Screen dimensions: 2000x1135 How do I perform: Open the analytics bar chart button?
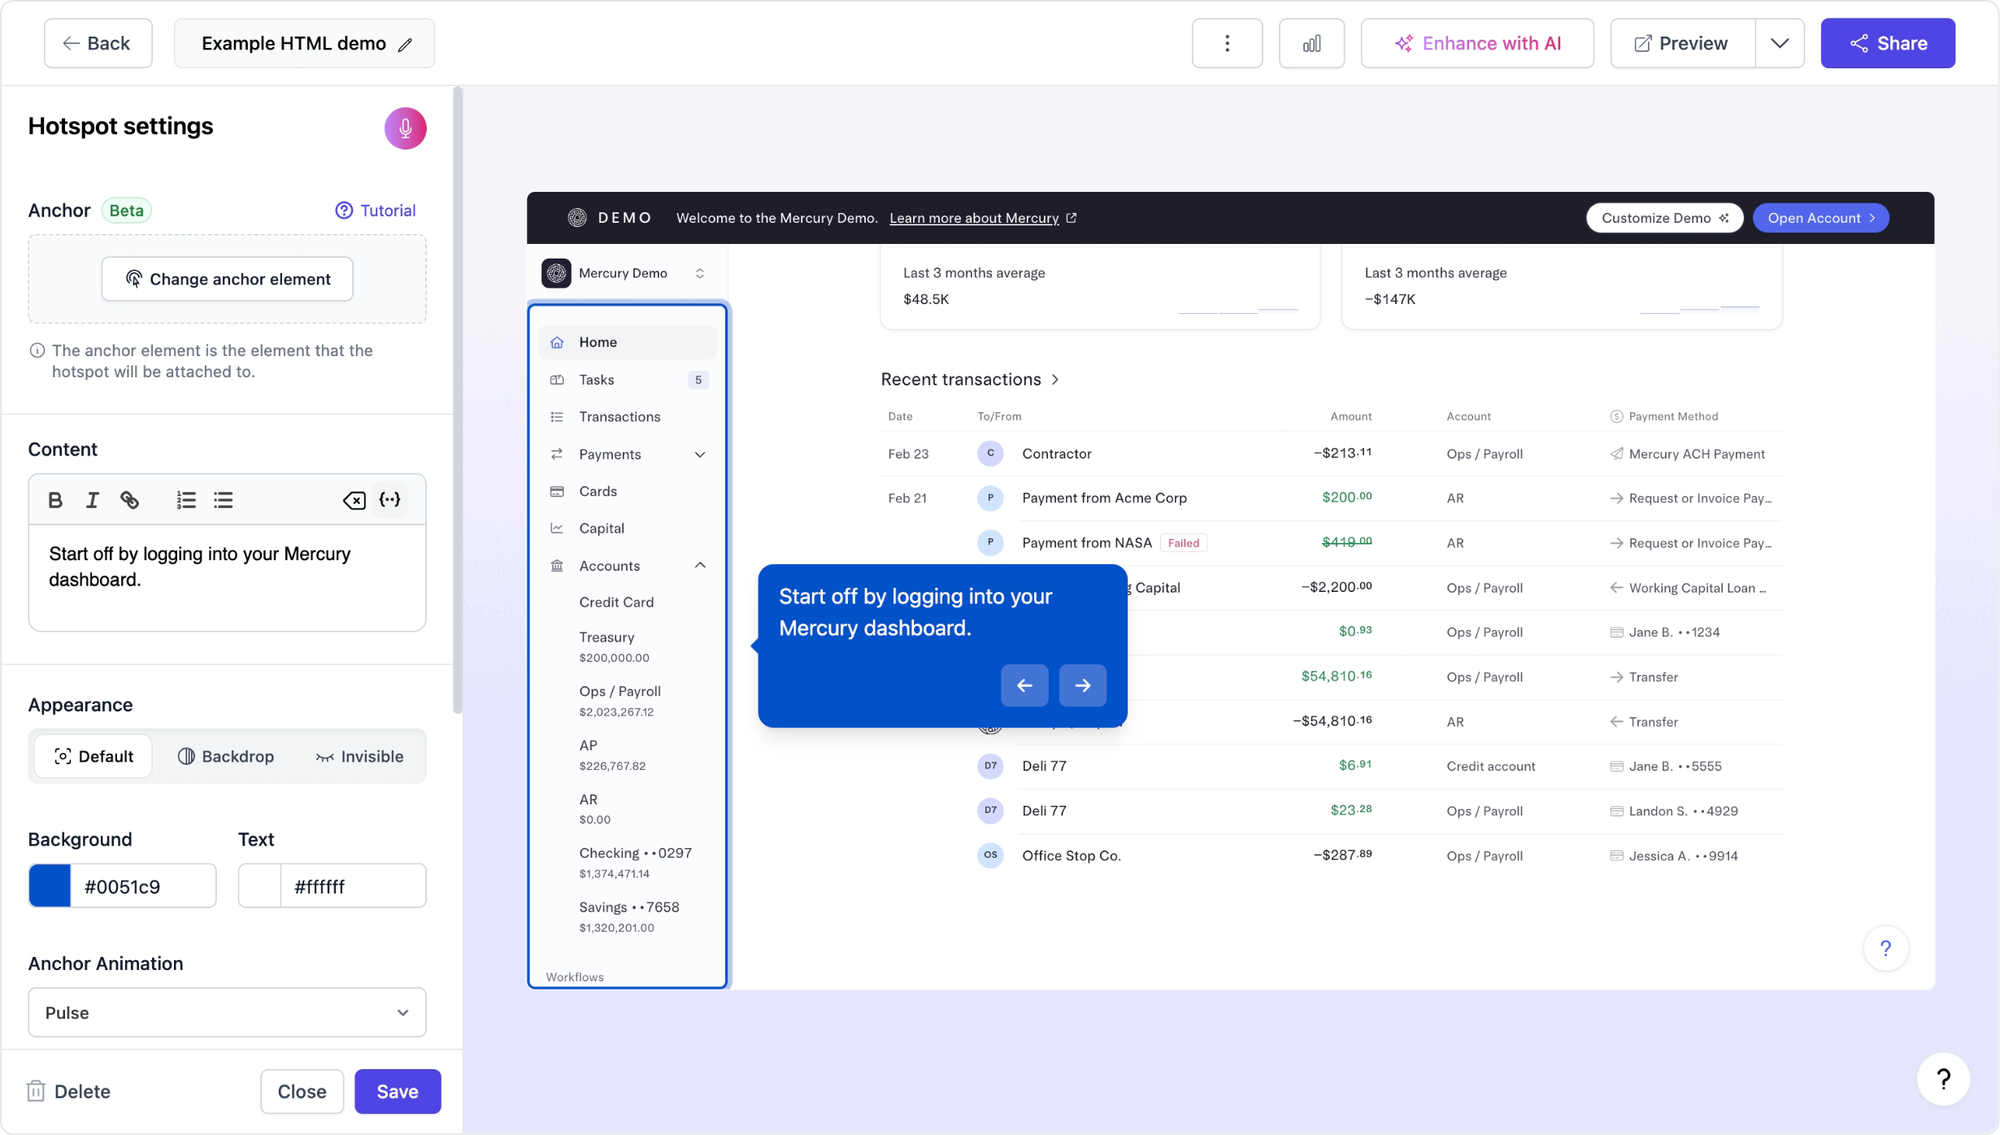click(1311, 43)
